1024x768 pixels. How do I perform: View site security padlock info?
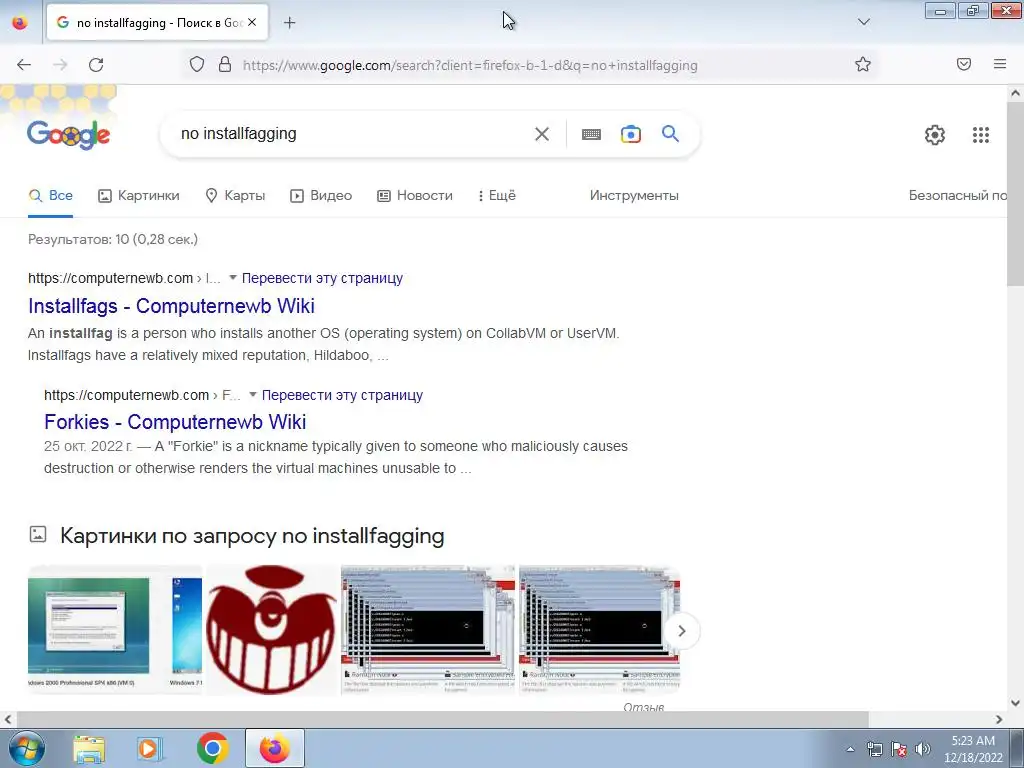[225, 65]
